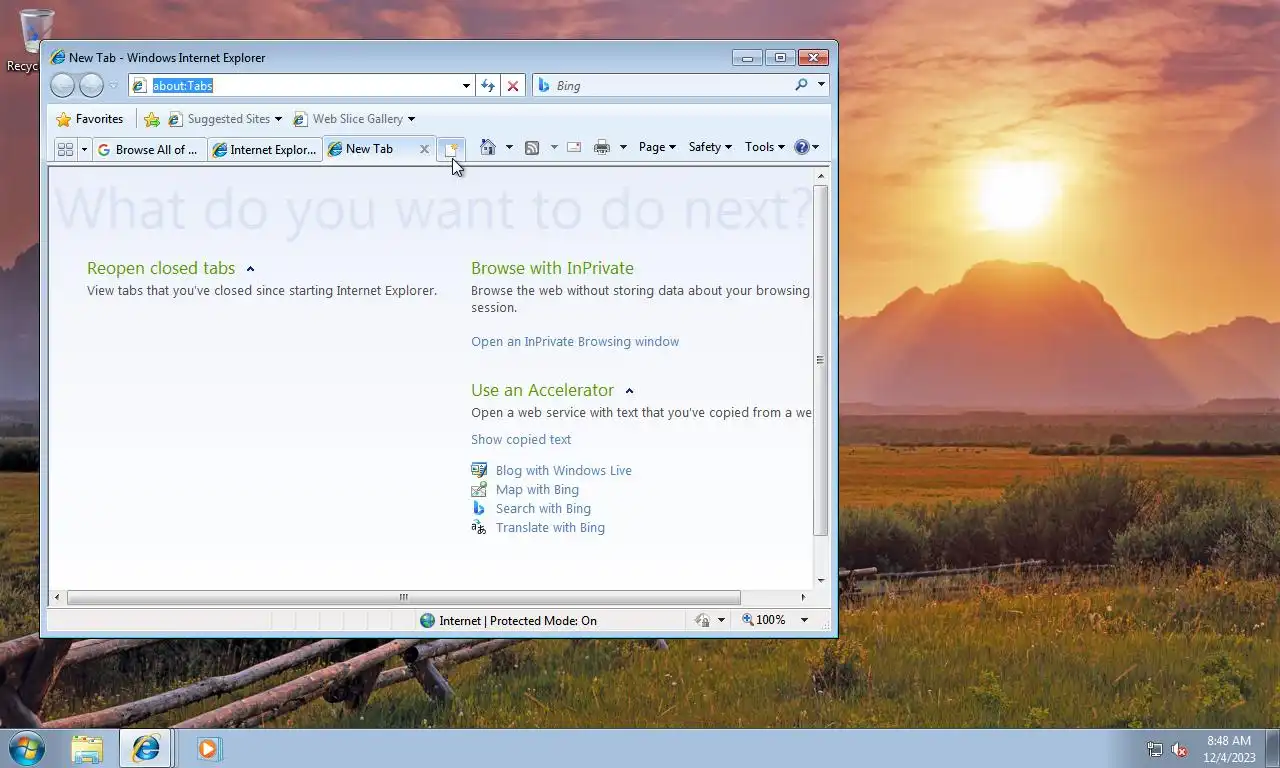Viewport: 1280px width, 768px height.
Task: Open the Page menu
Action: point(657,147)
